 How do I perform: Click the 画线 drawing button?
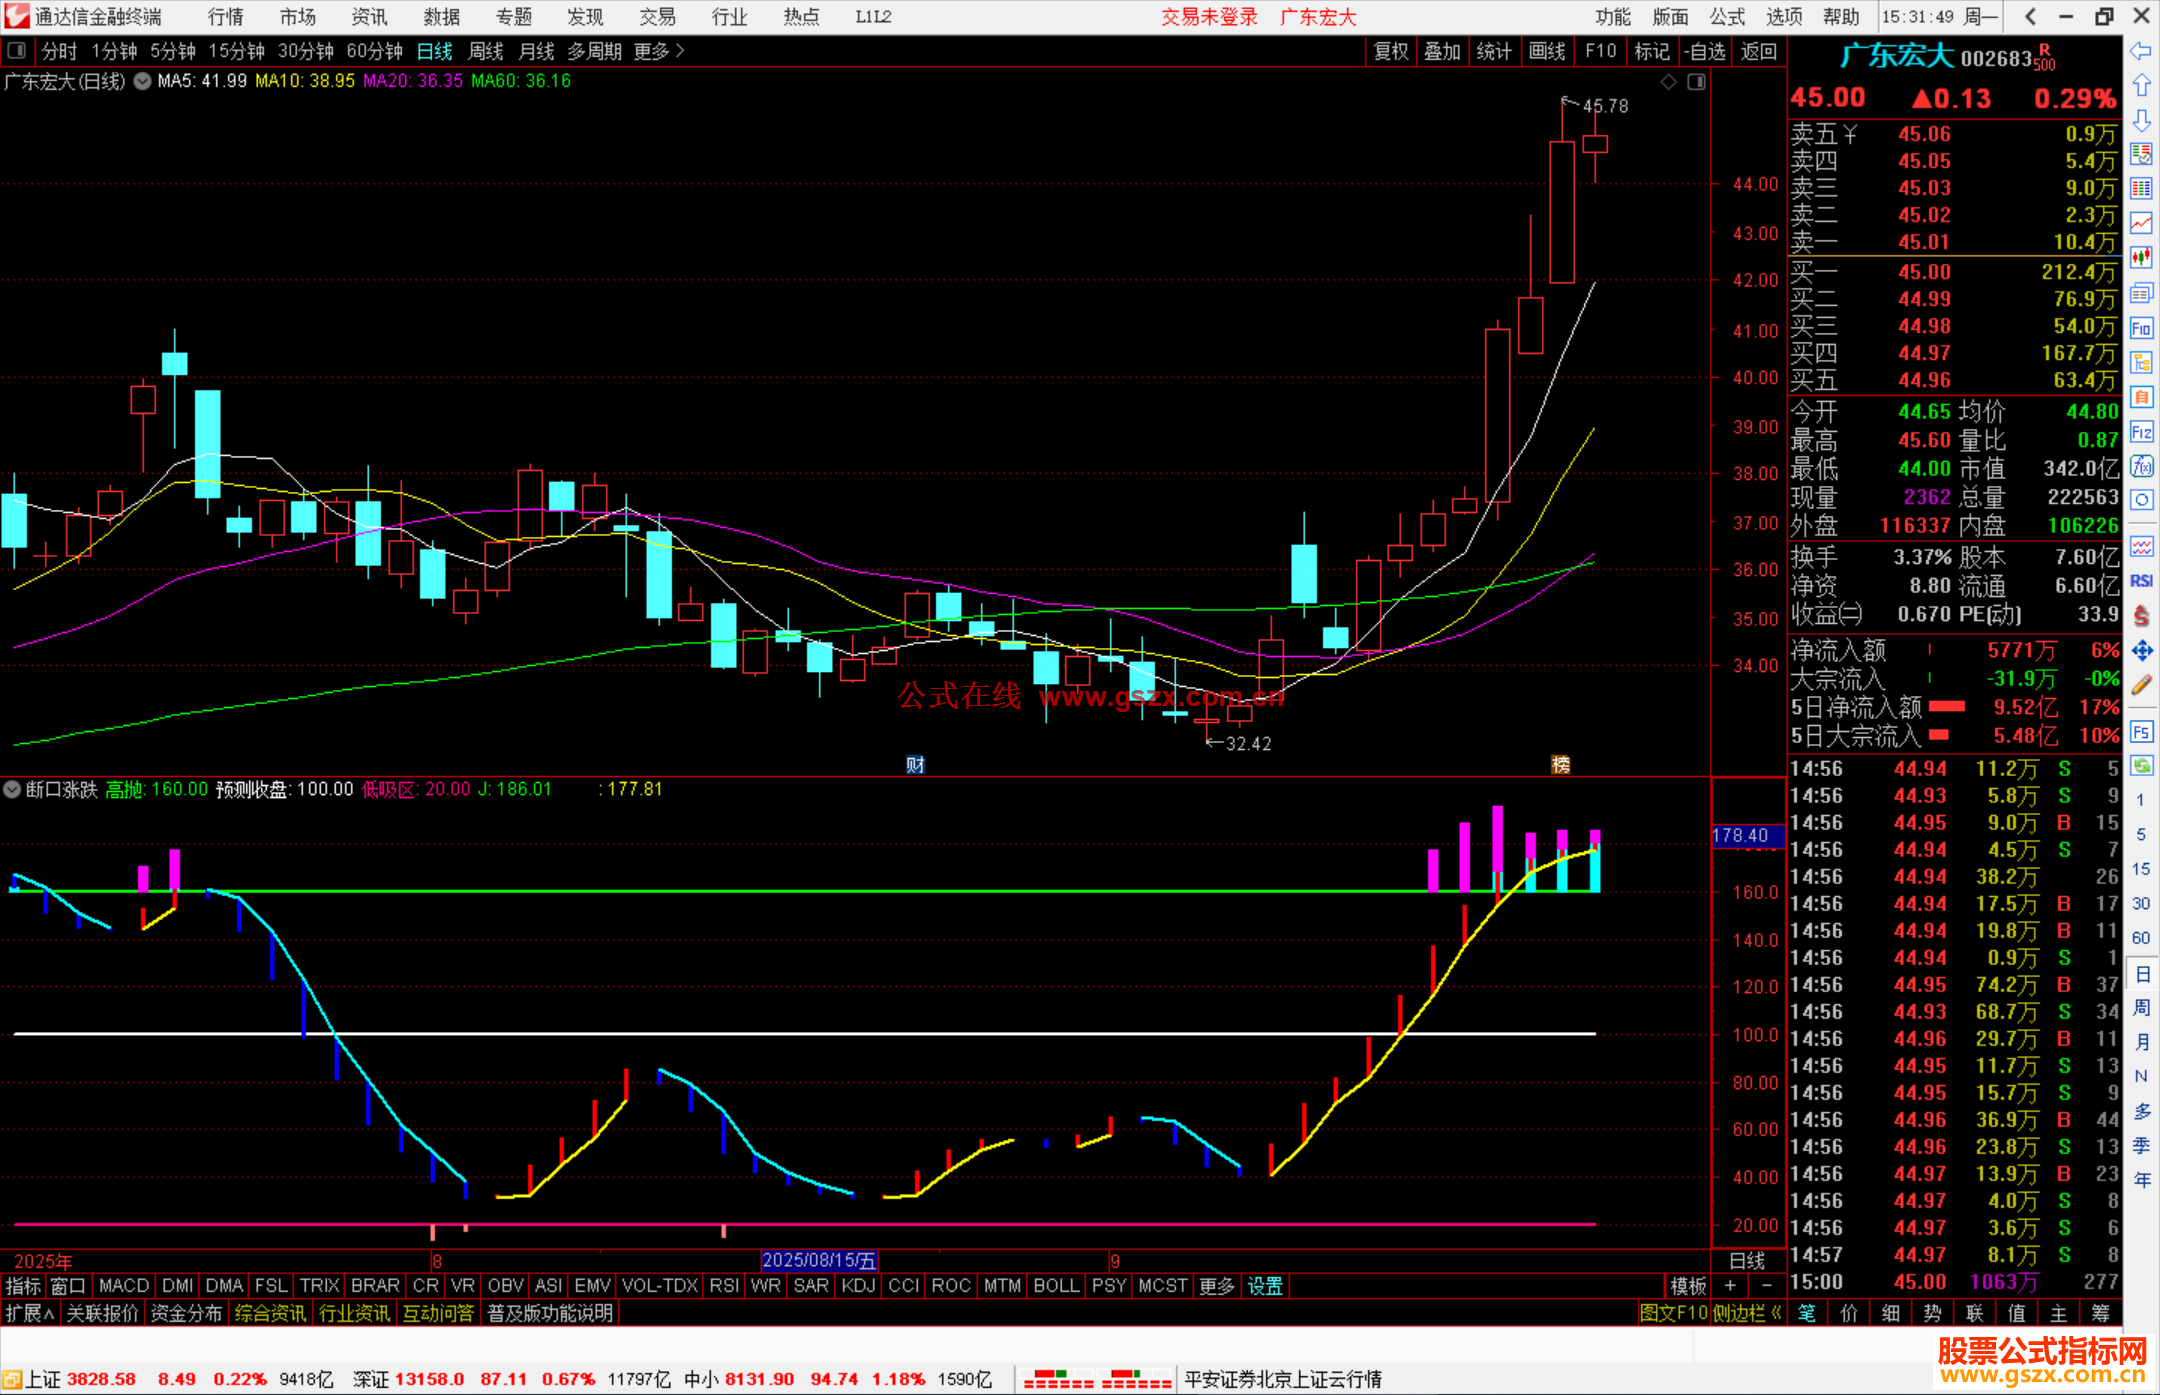click(x=1548, y=51)
